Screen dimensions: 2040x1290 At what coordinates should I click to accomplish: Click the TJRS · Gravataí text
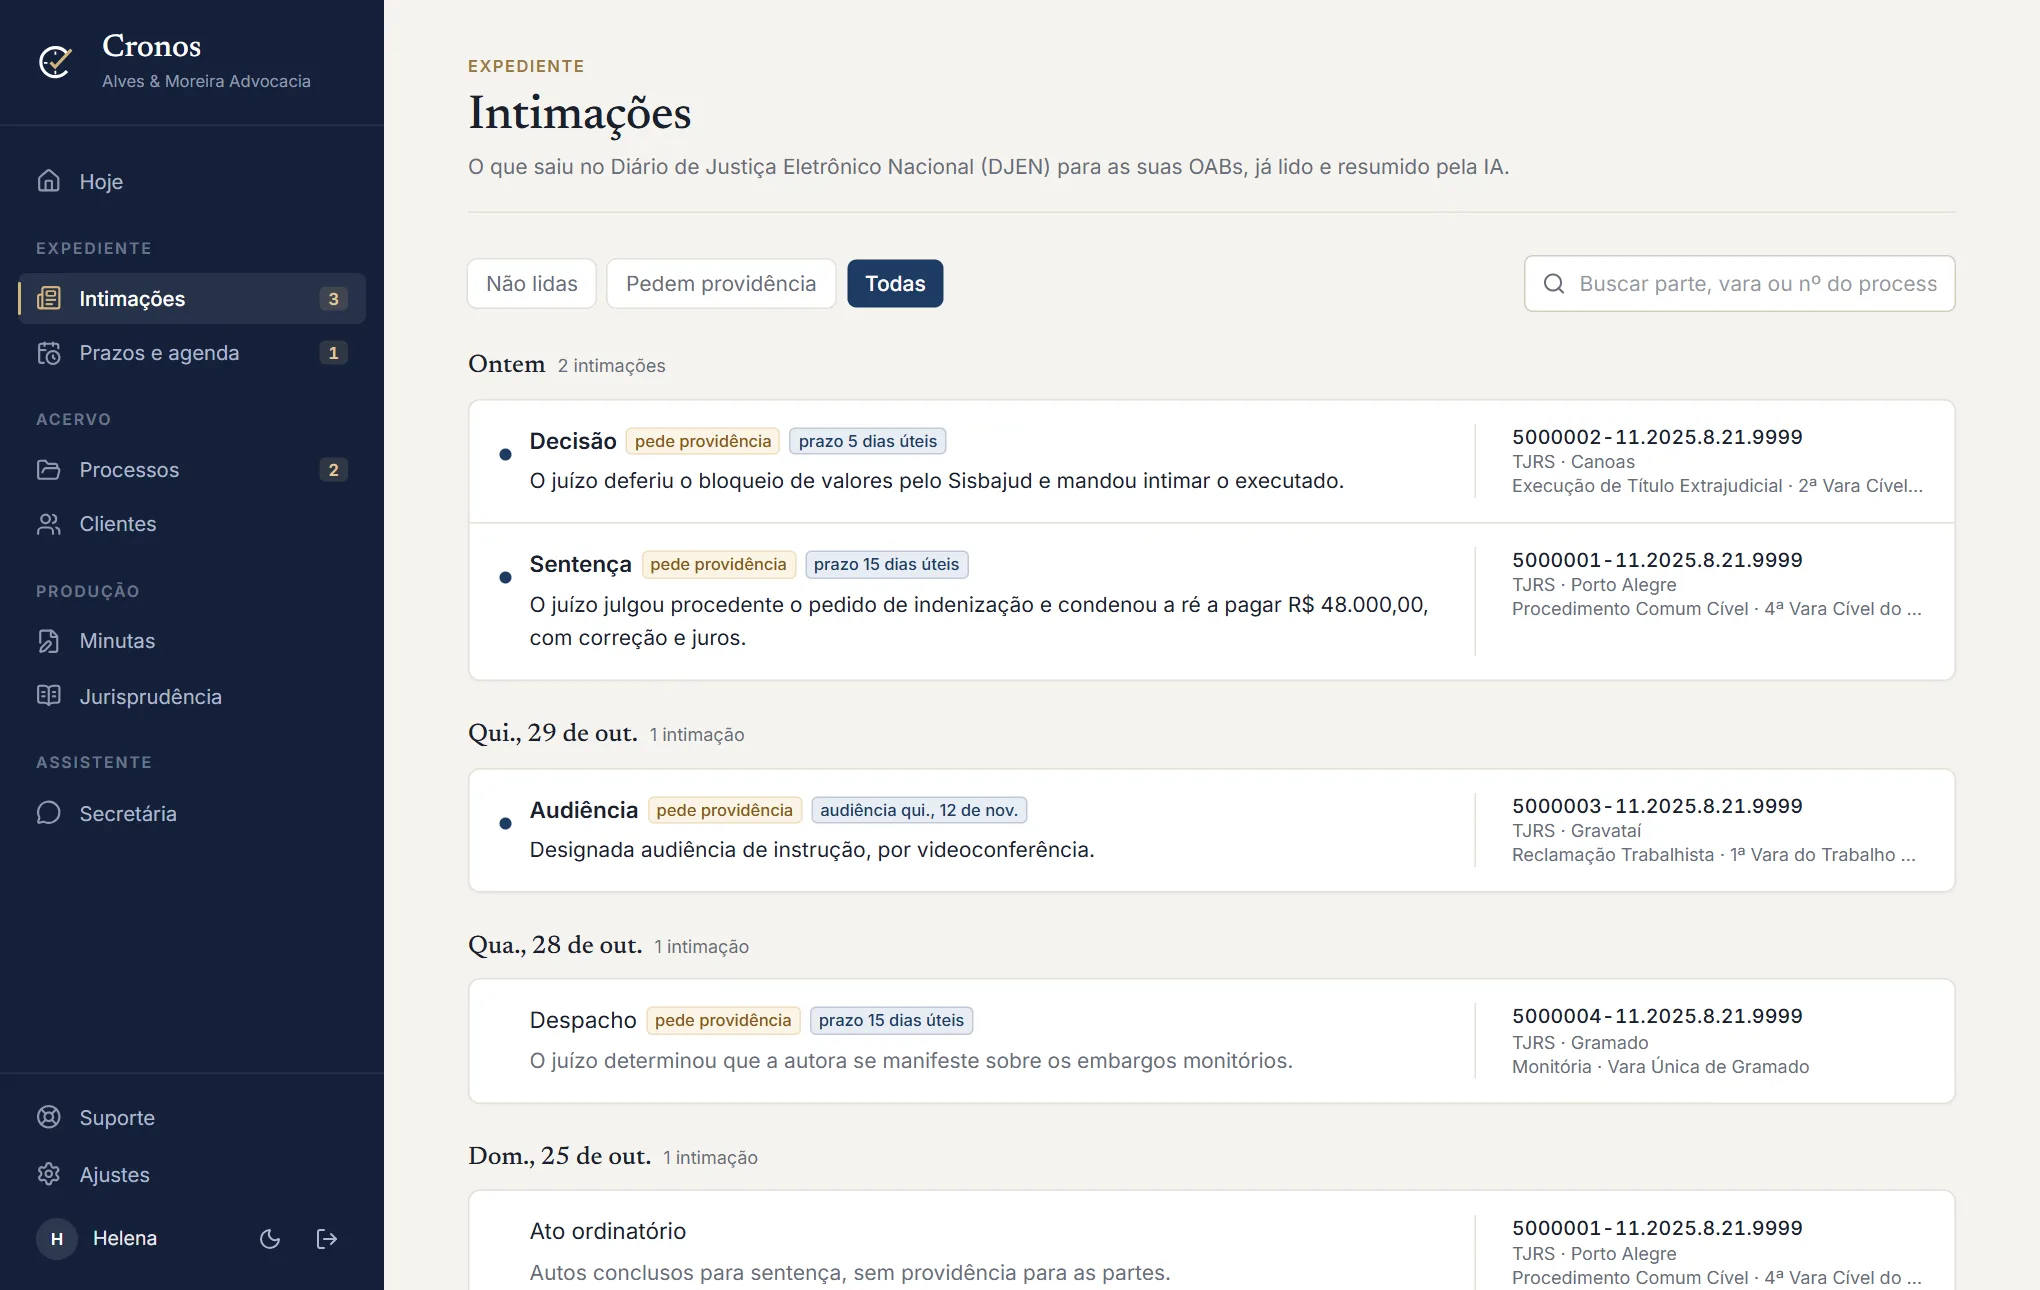(x=1577, y=831)
